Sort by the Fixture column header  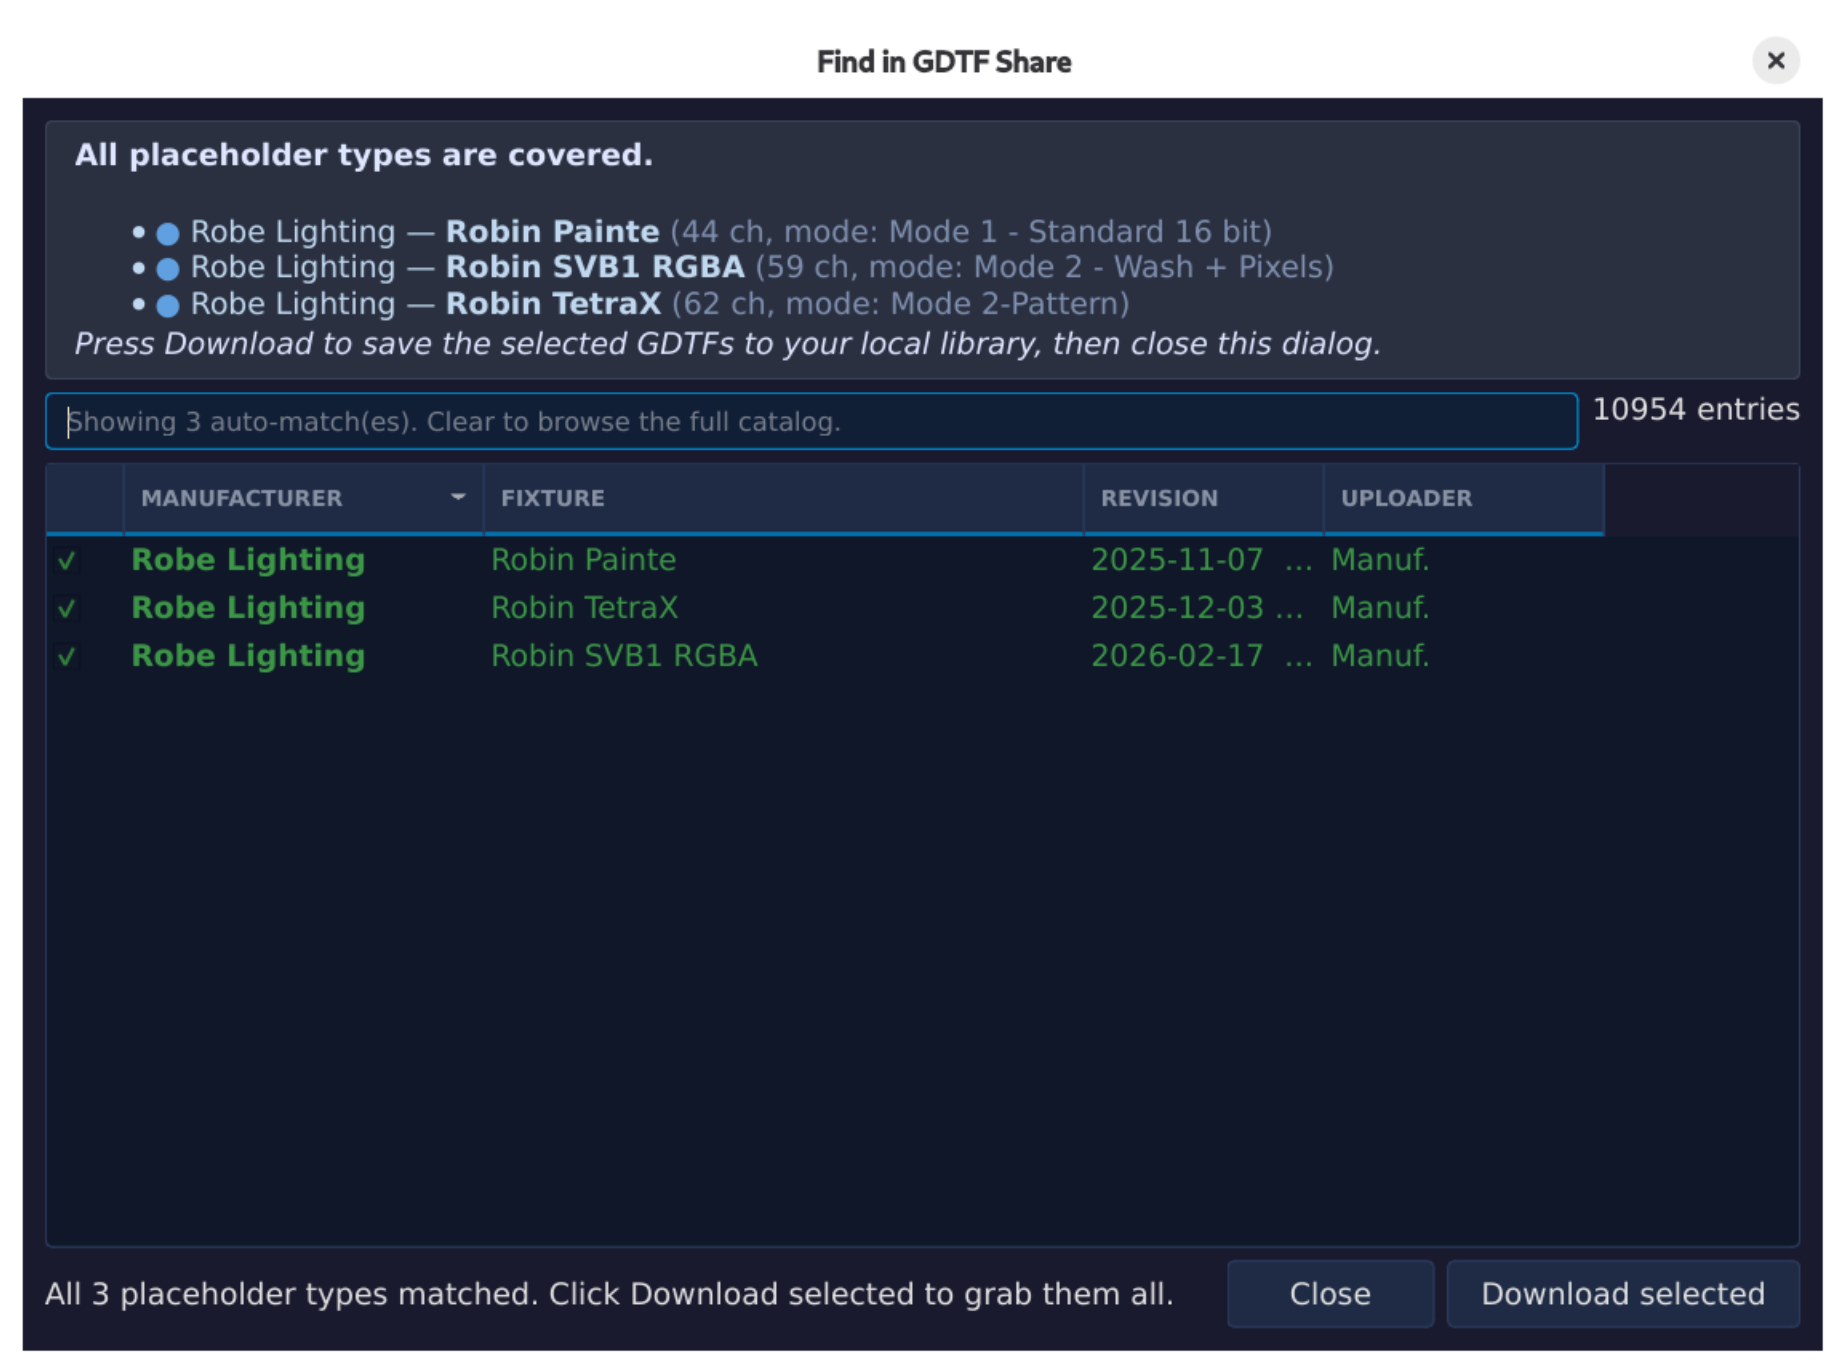552,498
